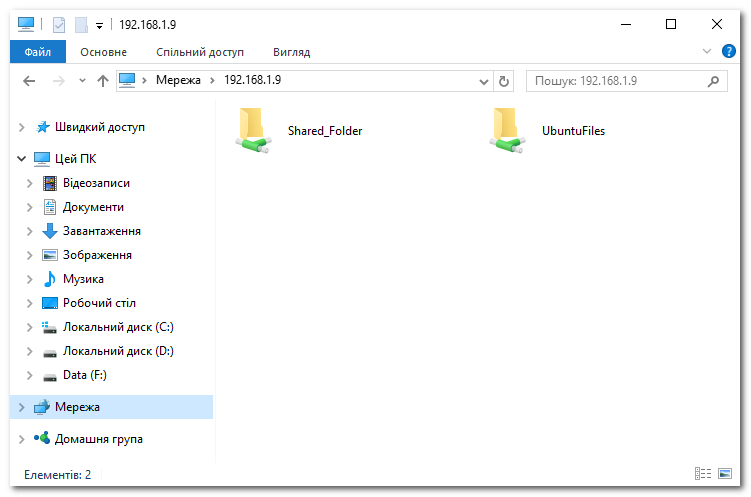Select Домашня група in navigation pane
751x497 pixels.
[x=99, y=439]
